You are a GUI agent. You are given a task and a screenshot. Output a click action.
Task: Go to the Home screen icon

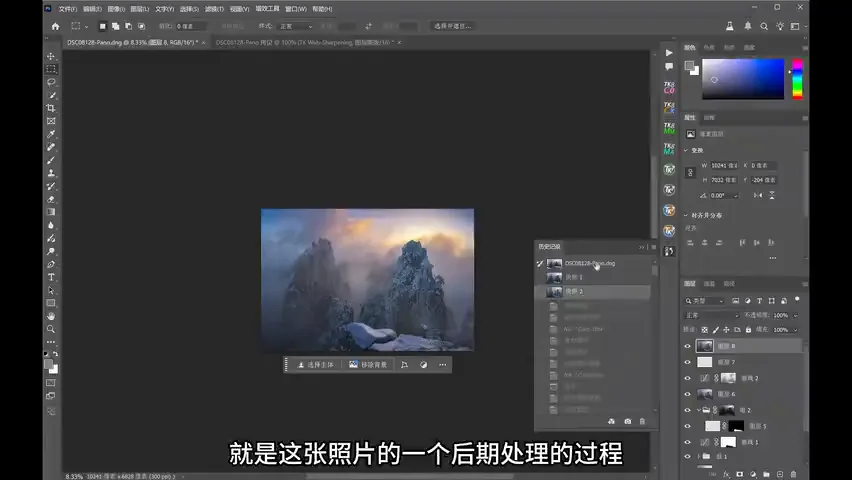tap(55, 26)
